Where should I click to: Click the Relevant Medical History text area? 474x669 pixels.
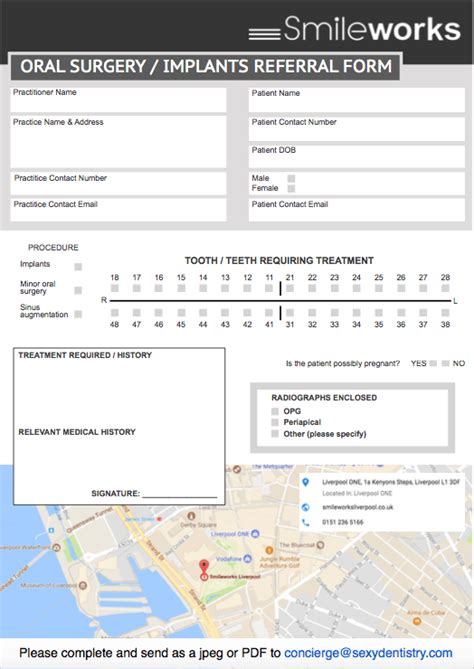(119, 462)
